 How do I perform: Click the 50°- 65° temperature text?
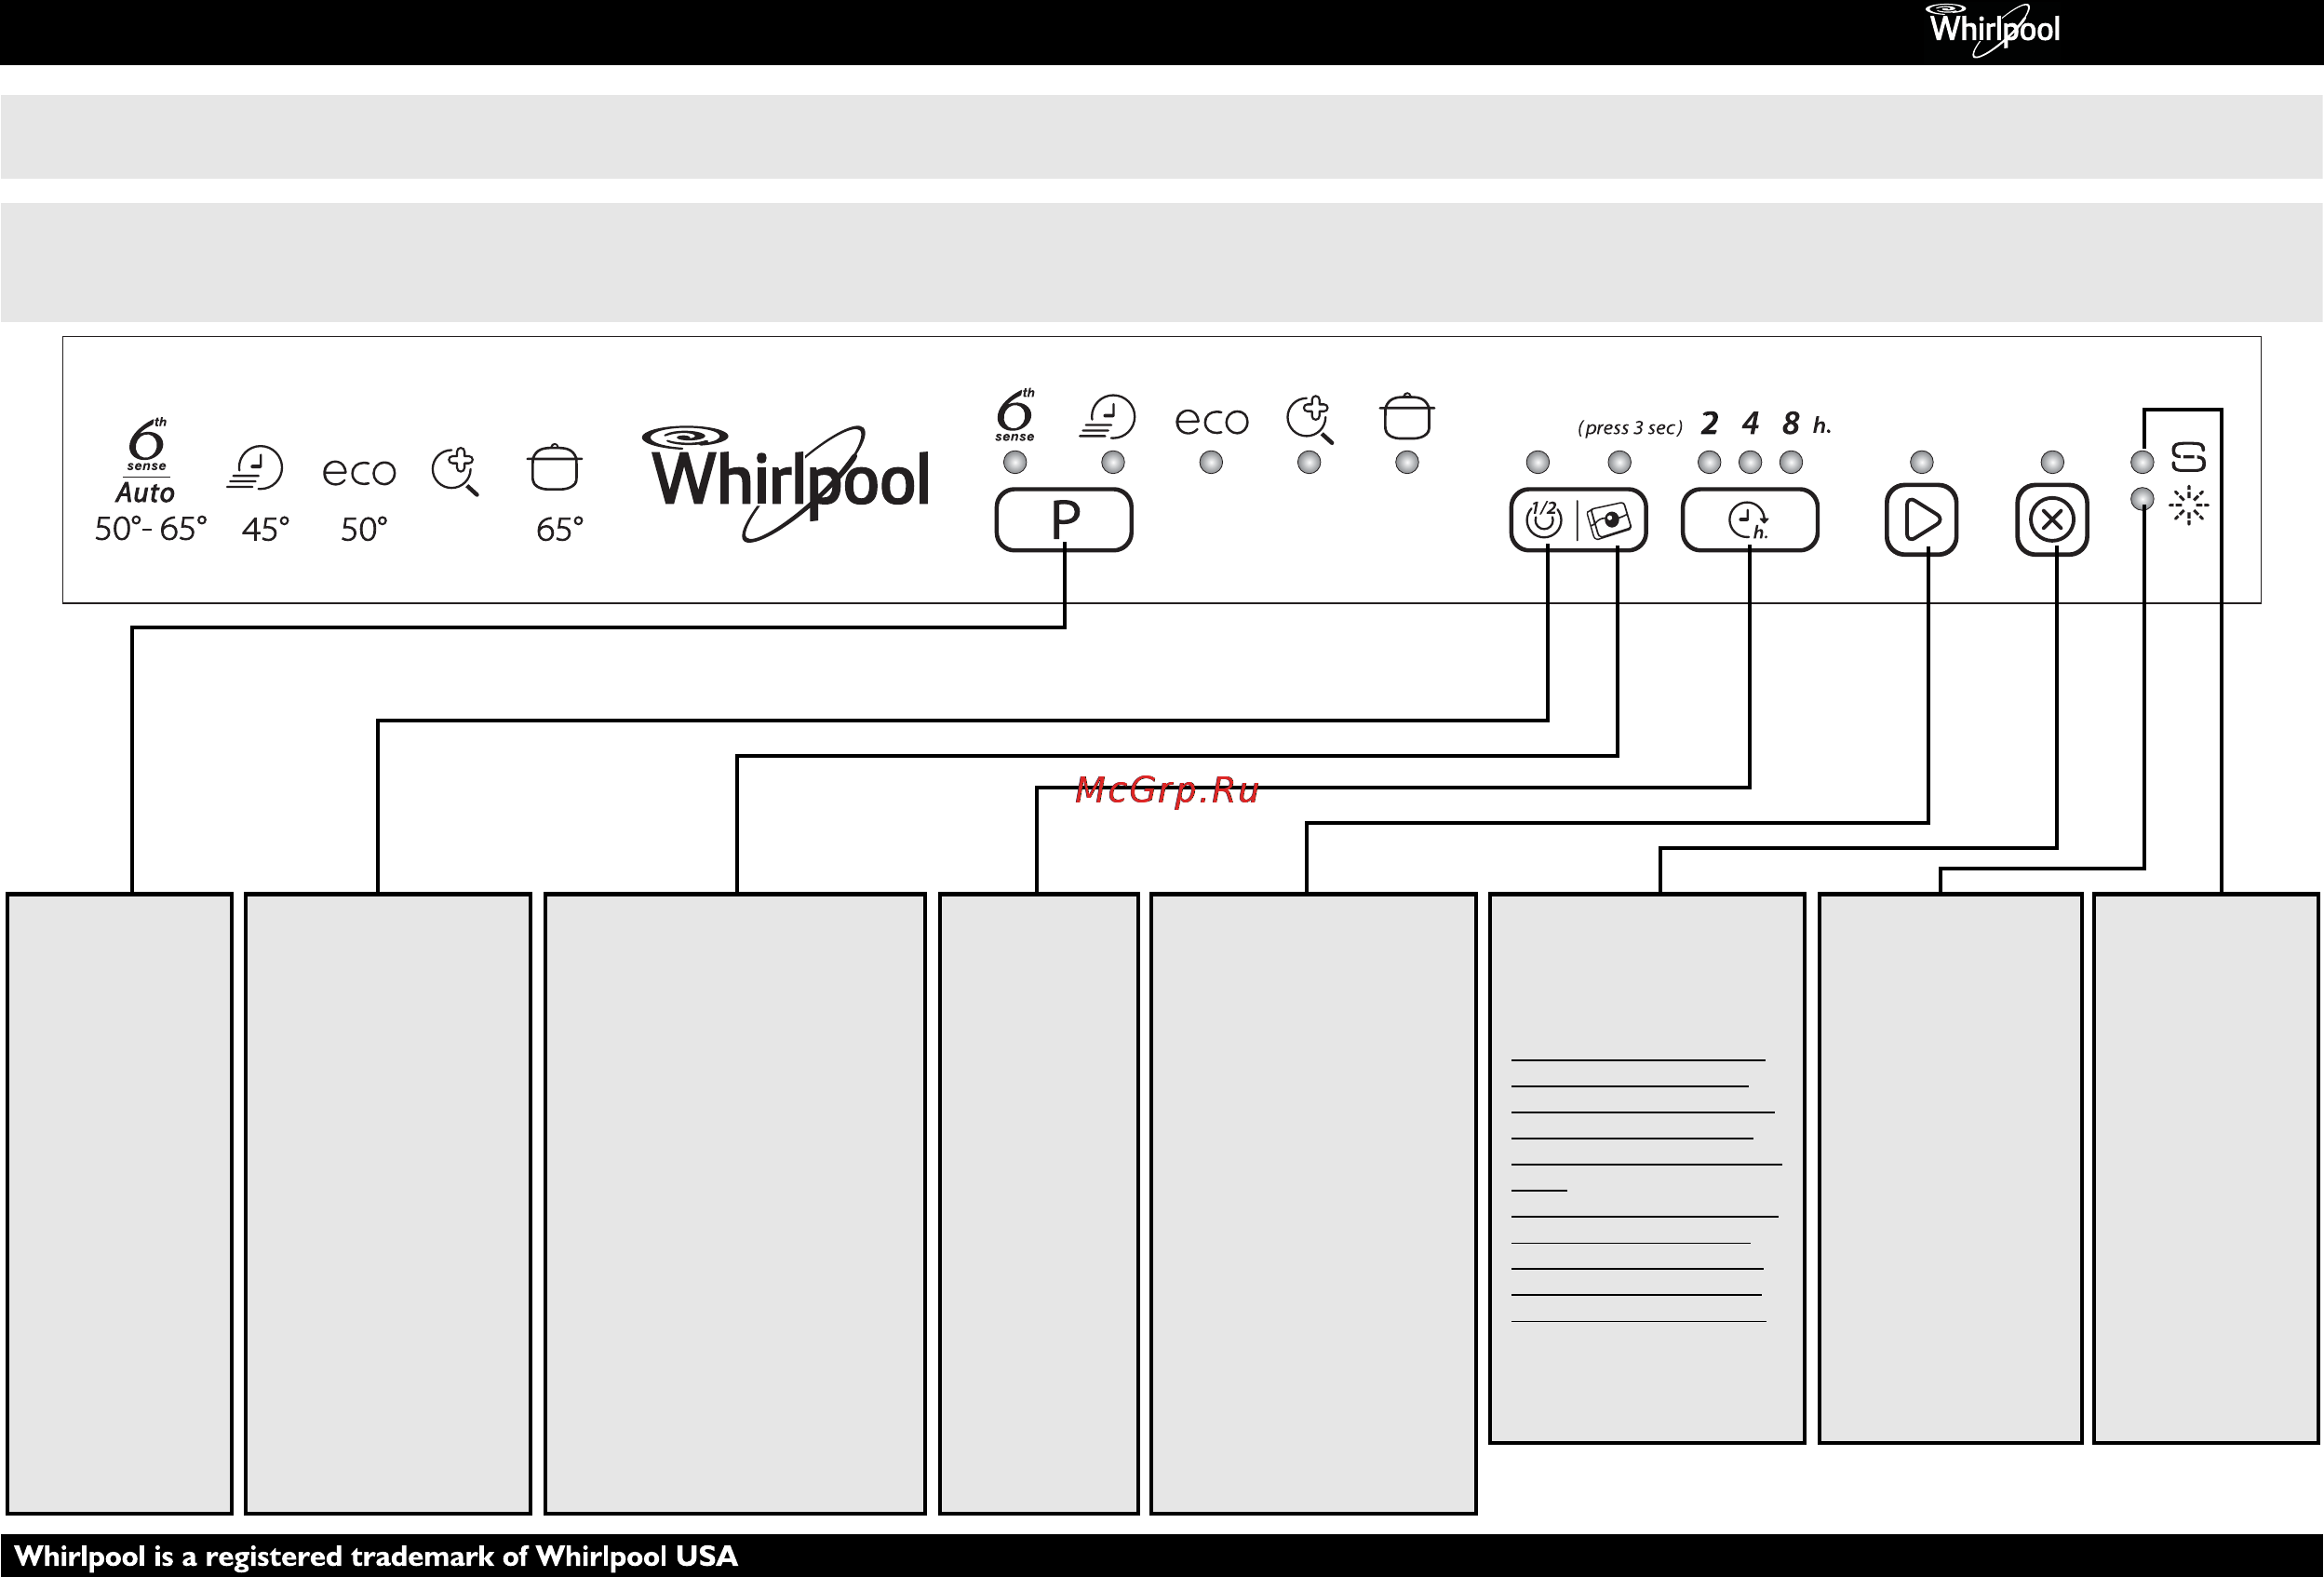pos(151,529)
